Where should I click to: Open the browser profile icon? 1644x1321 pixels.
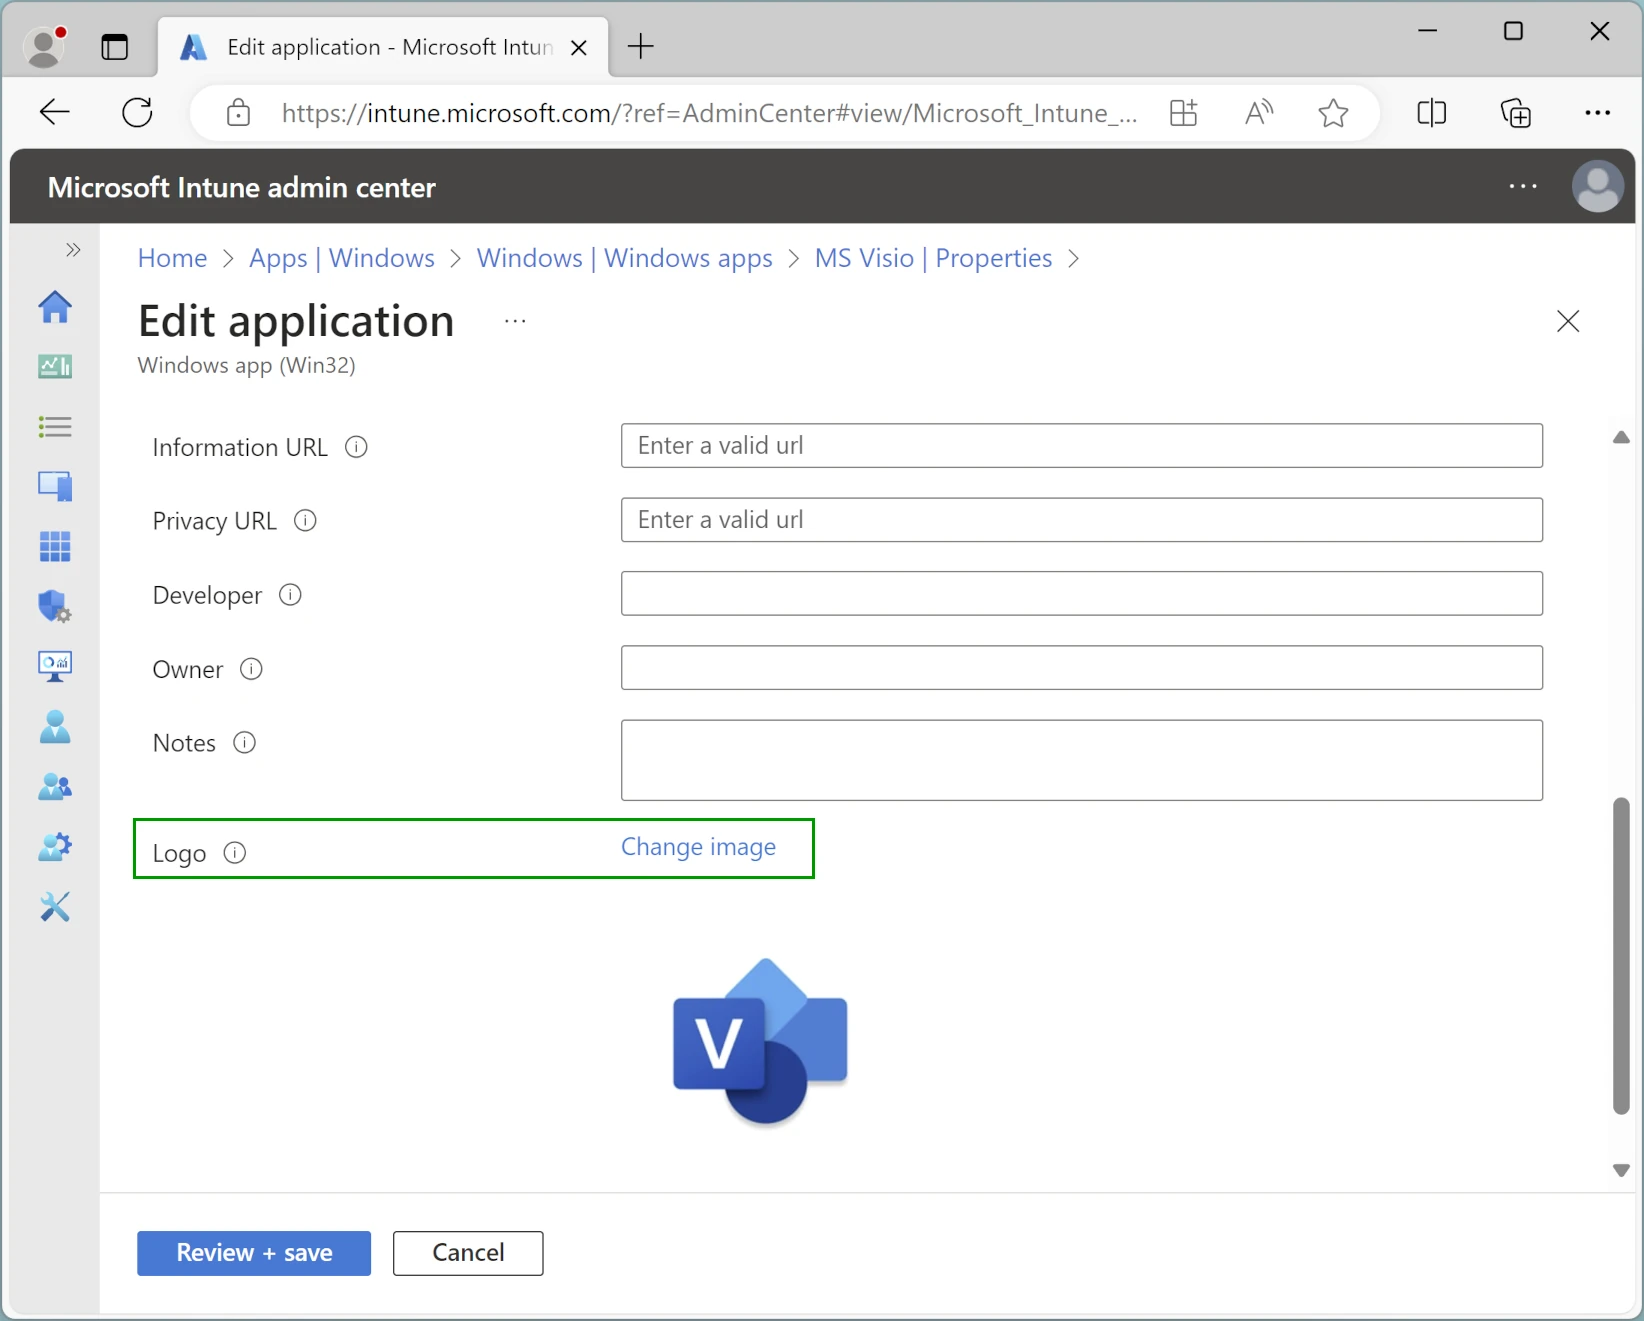[44, 46]
